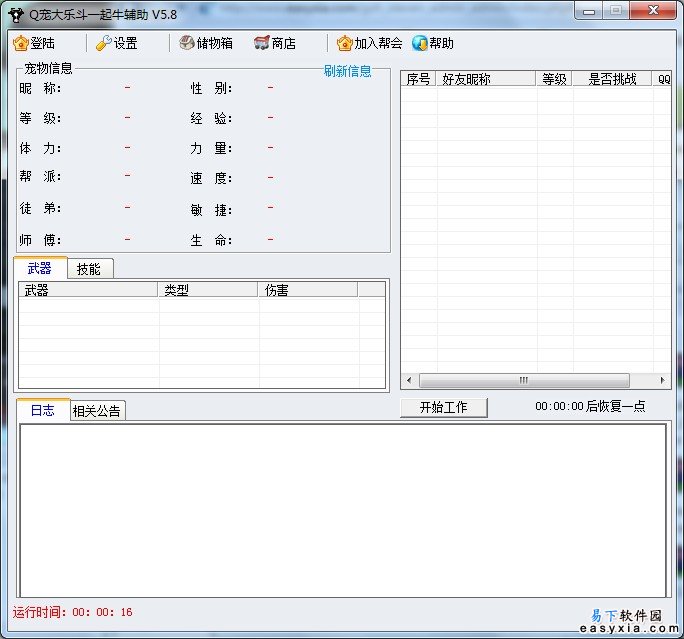This screenshot has height=639, width=684.
Task: Open the 储物箱 storage box
Action: tap(187, 44)
